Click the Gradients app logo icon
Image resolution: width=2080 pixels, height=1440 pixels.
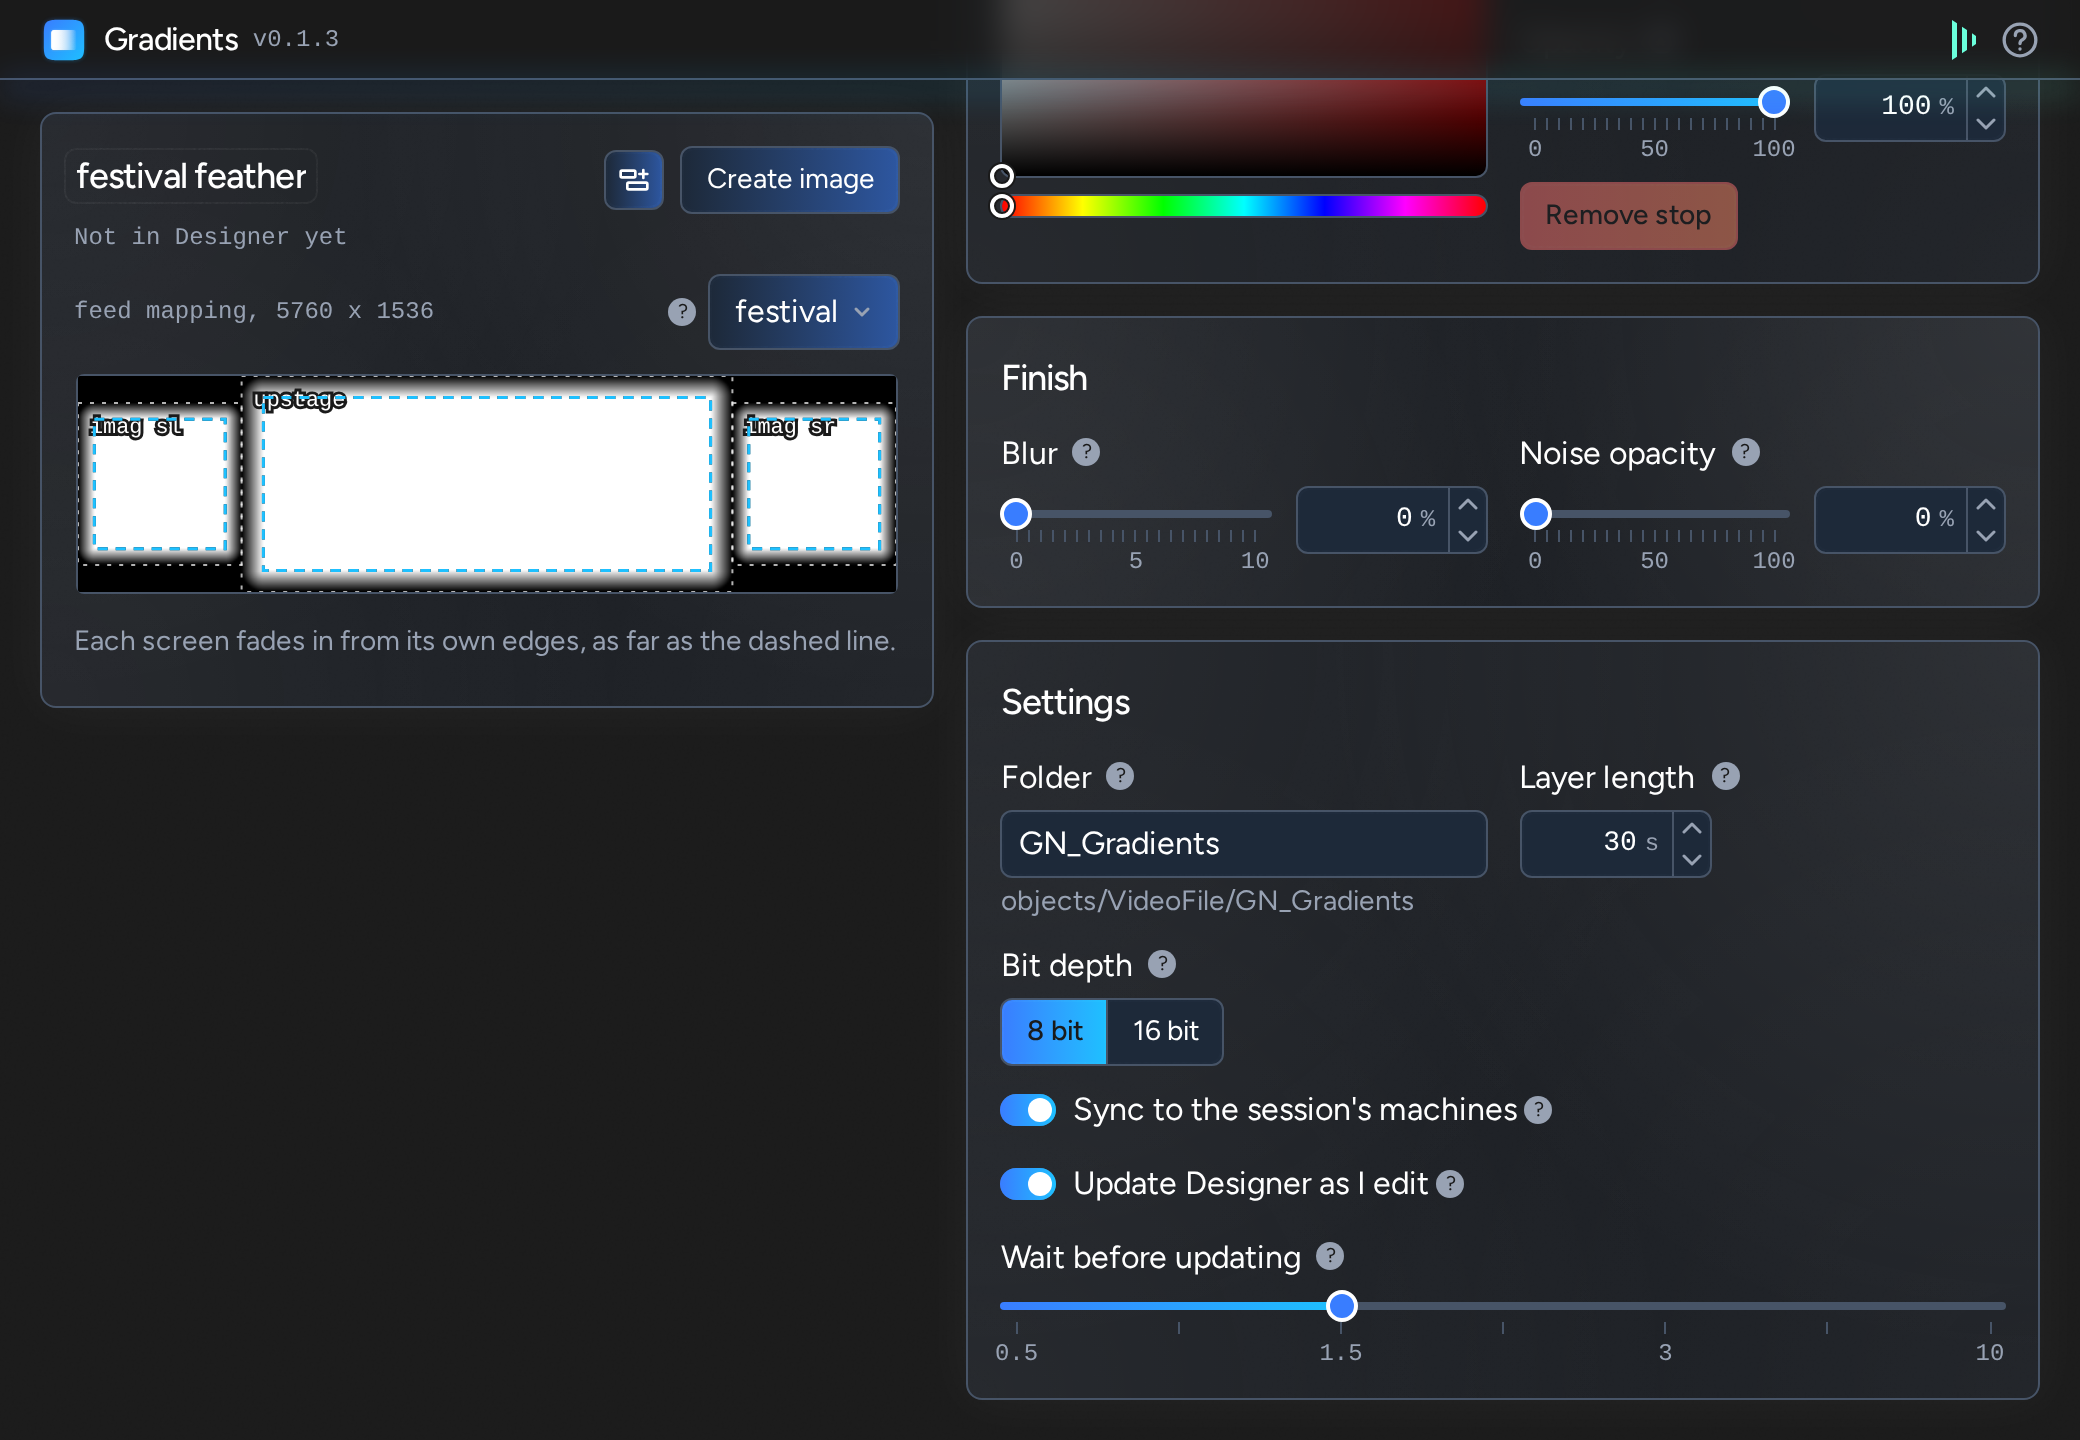point(64,40)
